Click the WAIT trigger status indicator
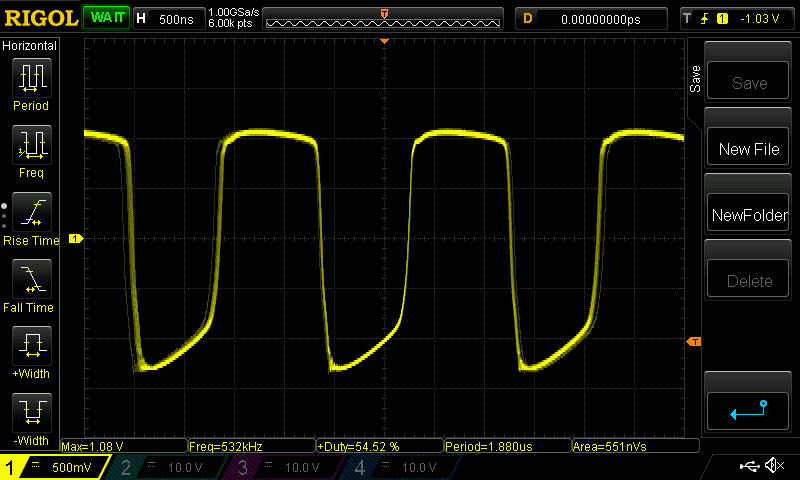Screen dimensions: 800x480 point(107,18)
